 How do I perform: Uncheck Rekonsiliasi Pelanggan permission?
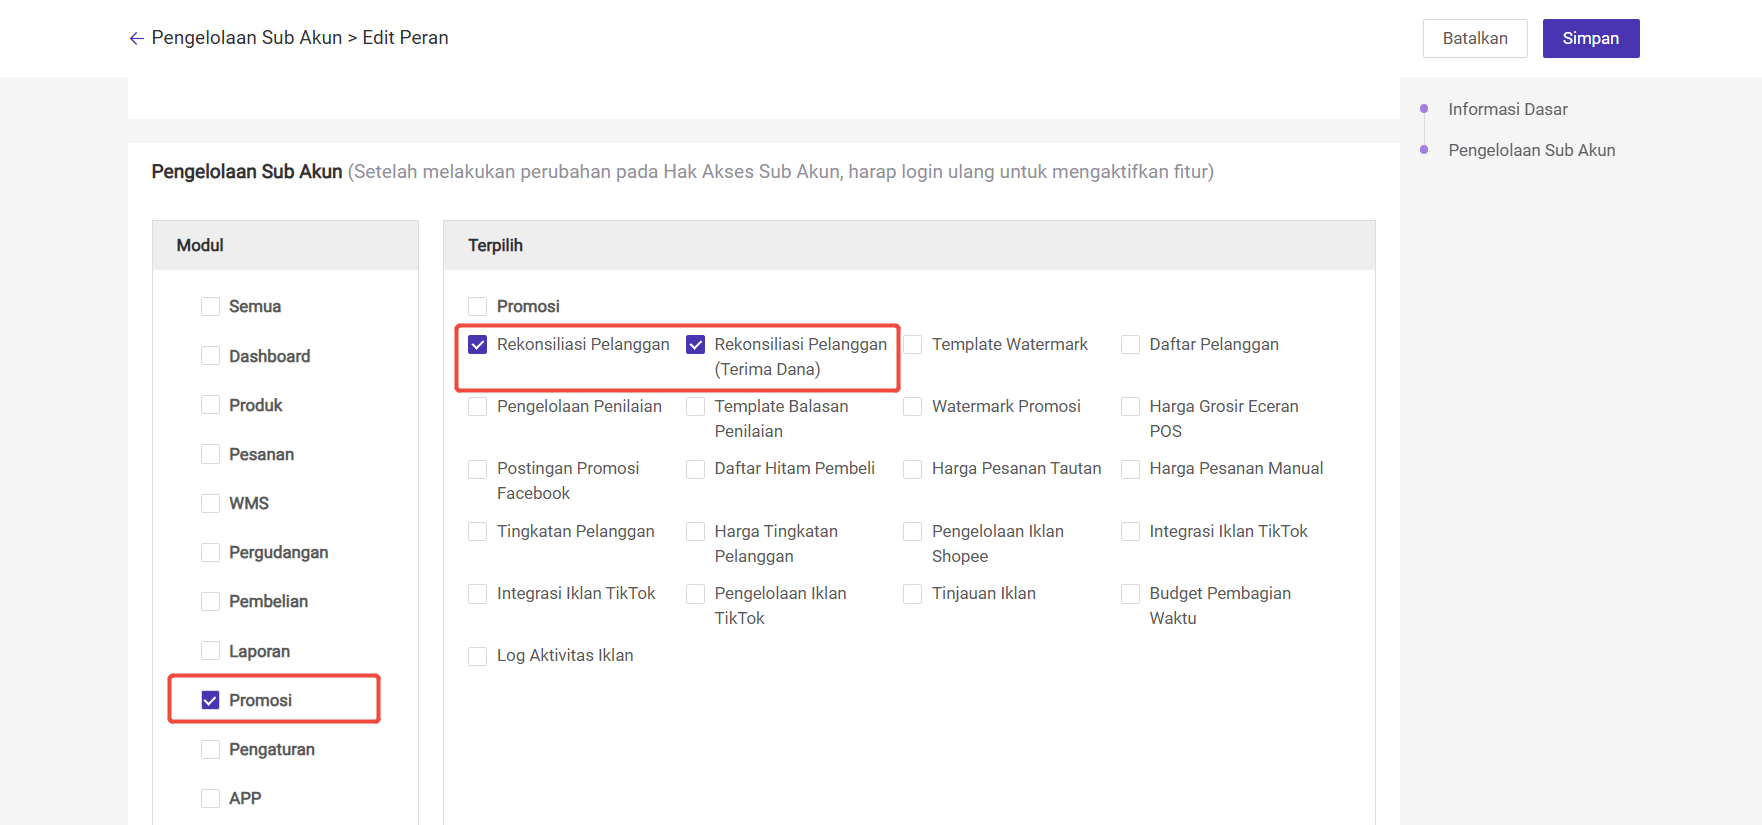tap(478, 345)
